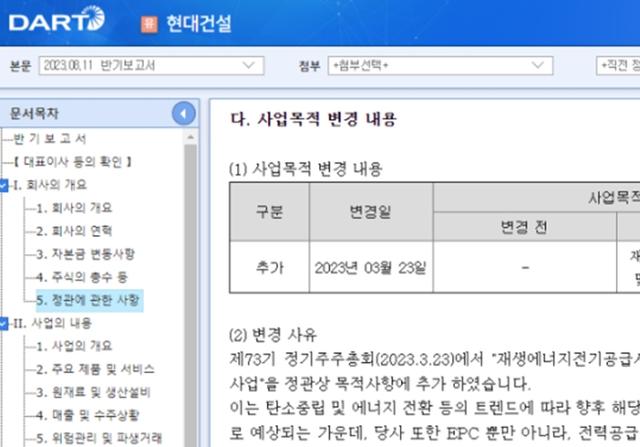Open 2. 주요 제품 및 서비스
The image size is (640, 447).
click(95, 369)
